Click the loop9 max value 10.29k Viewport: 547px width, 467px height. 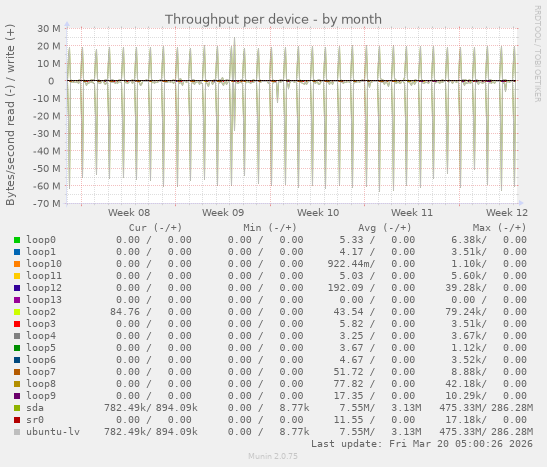tap(463, 396)
